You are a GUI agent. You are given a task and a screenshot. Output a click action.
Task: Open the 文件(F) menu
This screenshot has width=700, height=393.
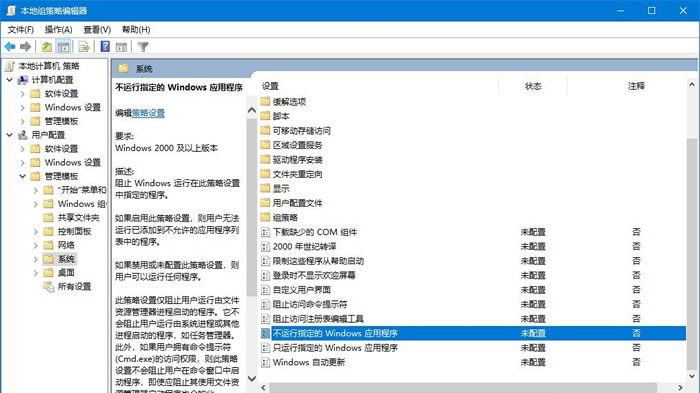coord(21,29)
